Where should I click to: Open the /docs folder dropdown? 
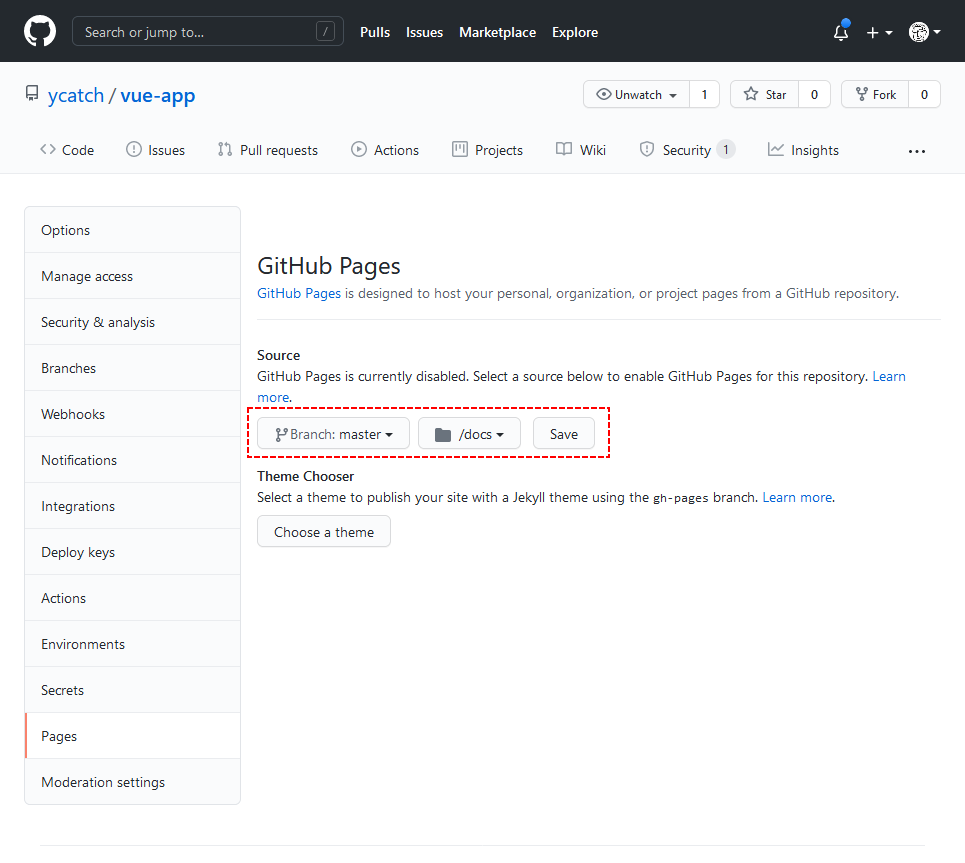point(469,434)
